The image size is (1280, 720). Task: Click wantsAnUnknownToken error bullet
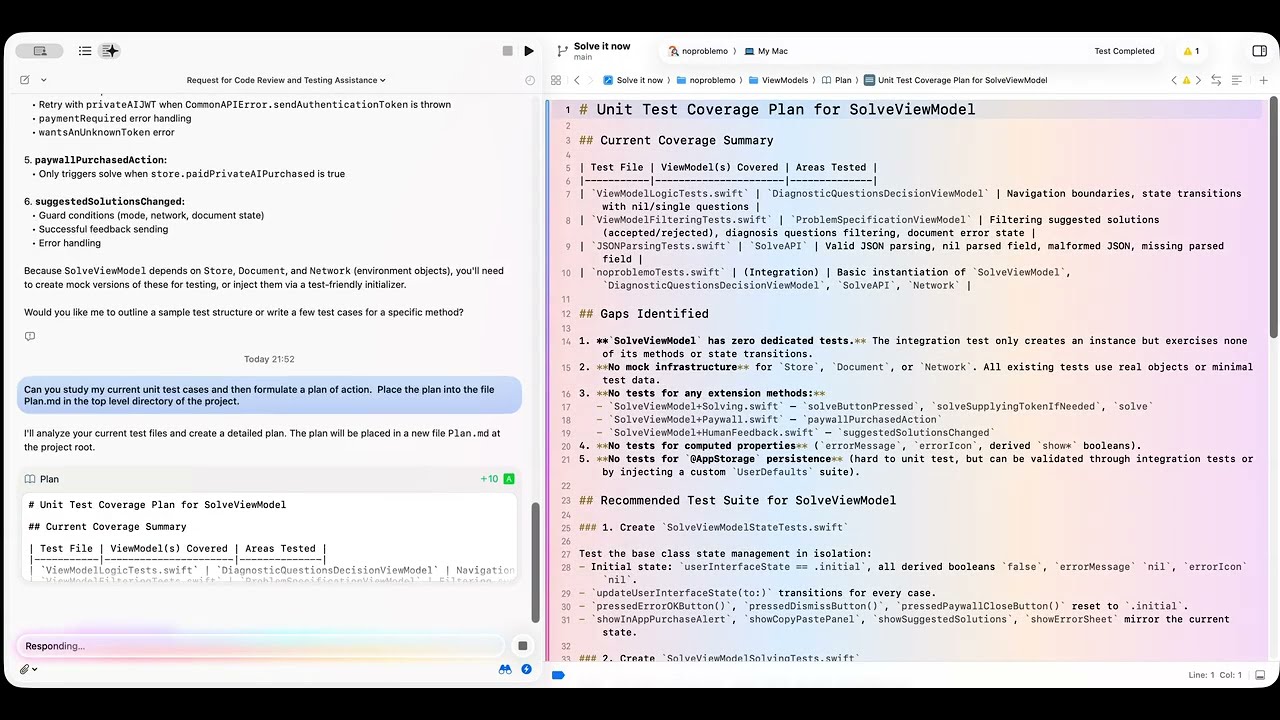click(106, 132)
